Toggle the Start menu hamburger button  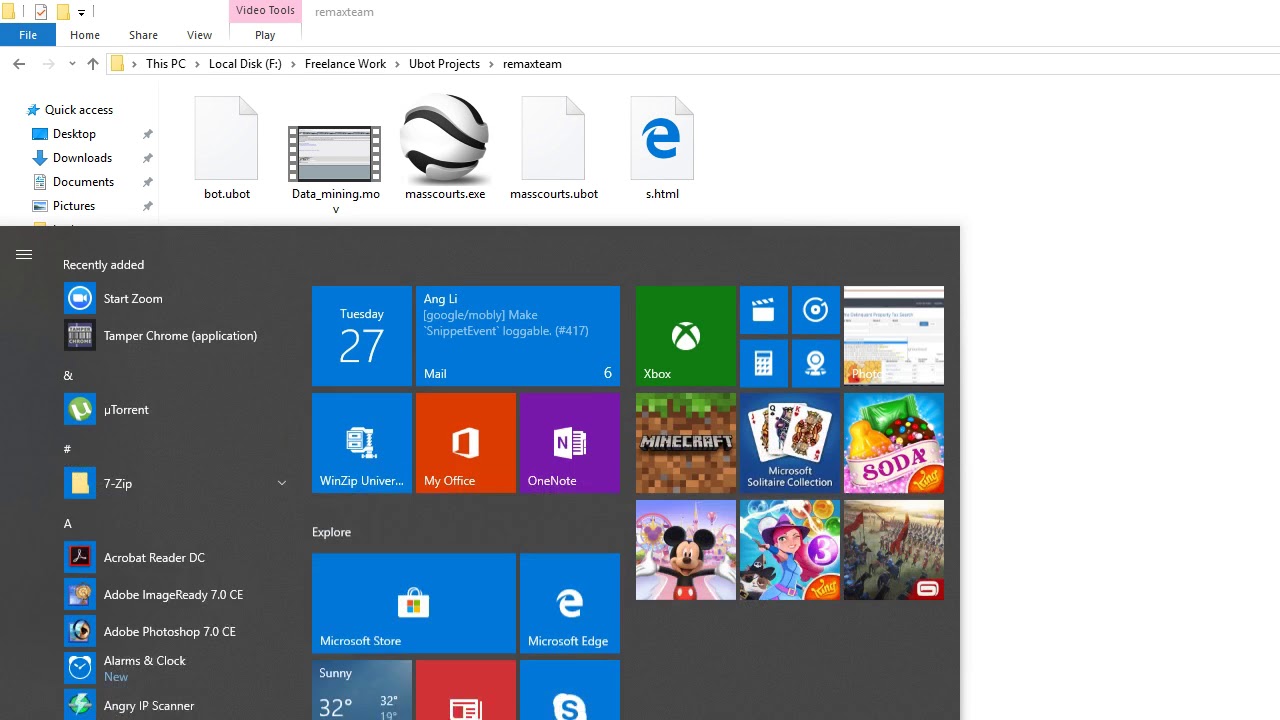(24, 255)
